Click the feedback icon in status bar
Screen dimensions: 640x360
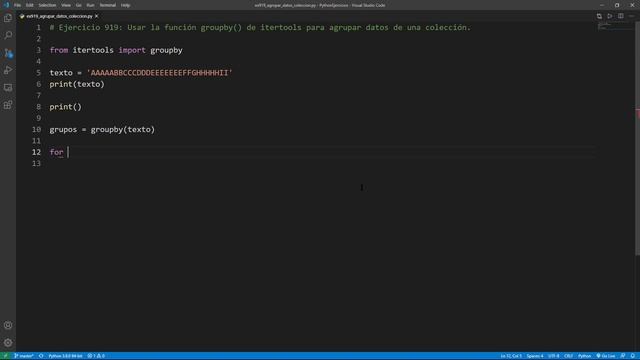623,356
